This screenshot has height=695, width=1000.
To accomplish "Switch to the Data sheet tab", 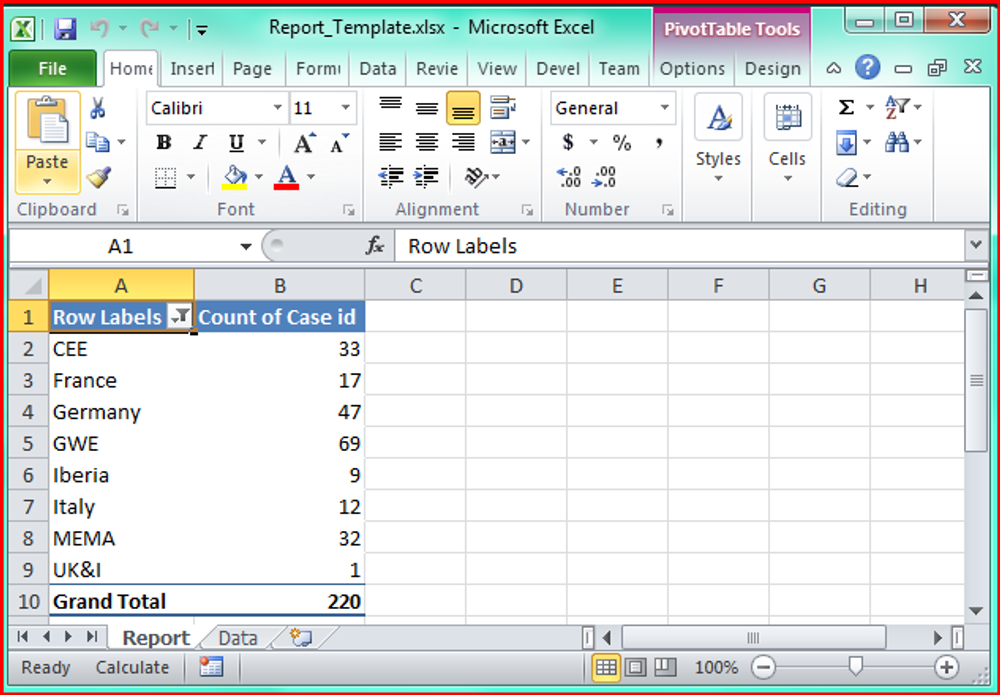I will pyautogui.click(x=237, y=637).
